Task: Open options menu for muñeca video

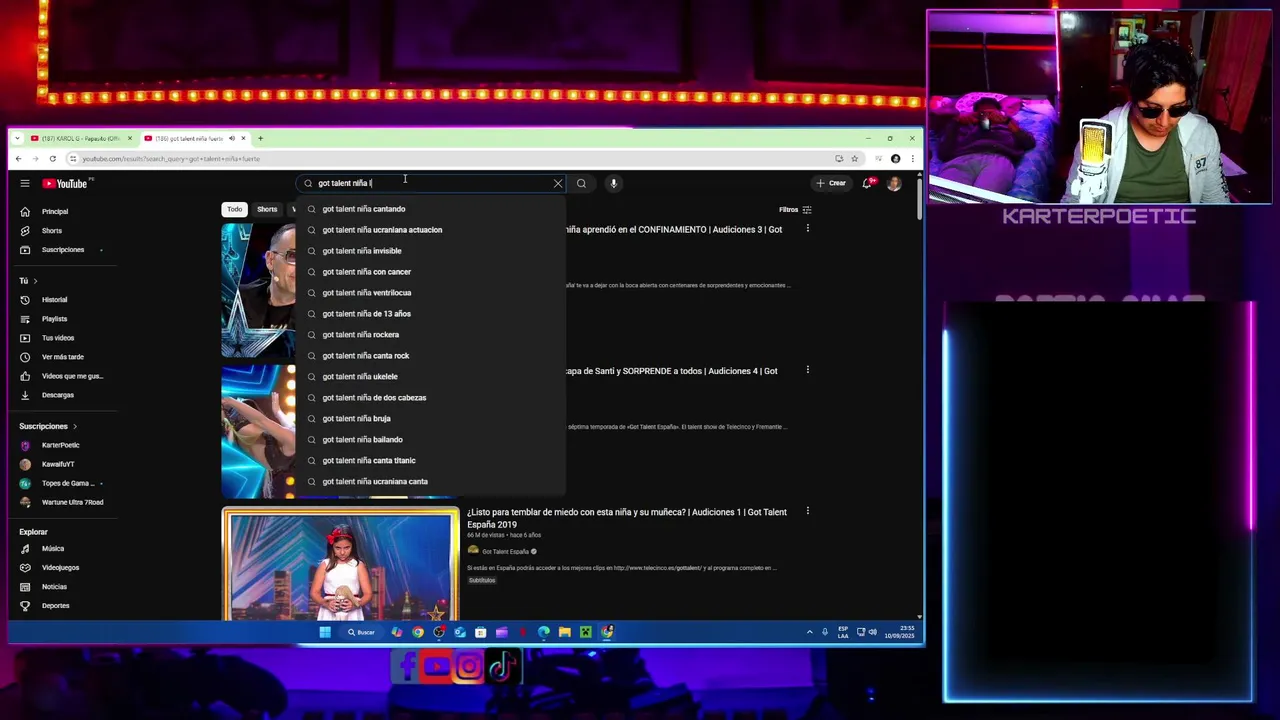Action: (x=808, y=511)
